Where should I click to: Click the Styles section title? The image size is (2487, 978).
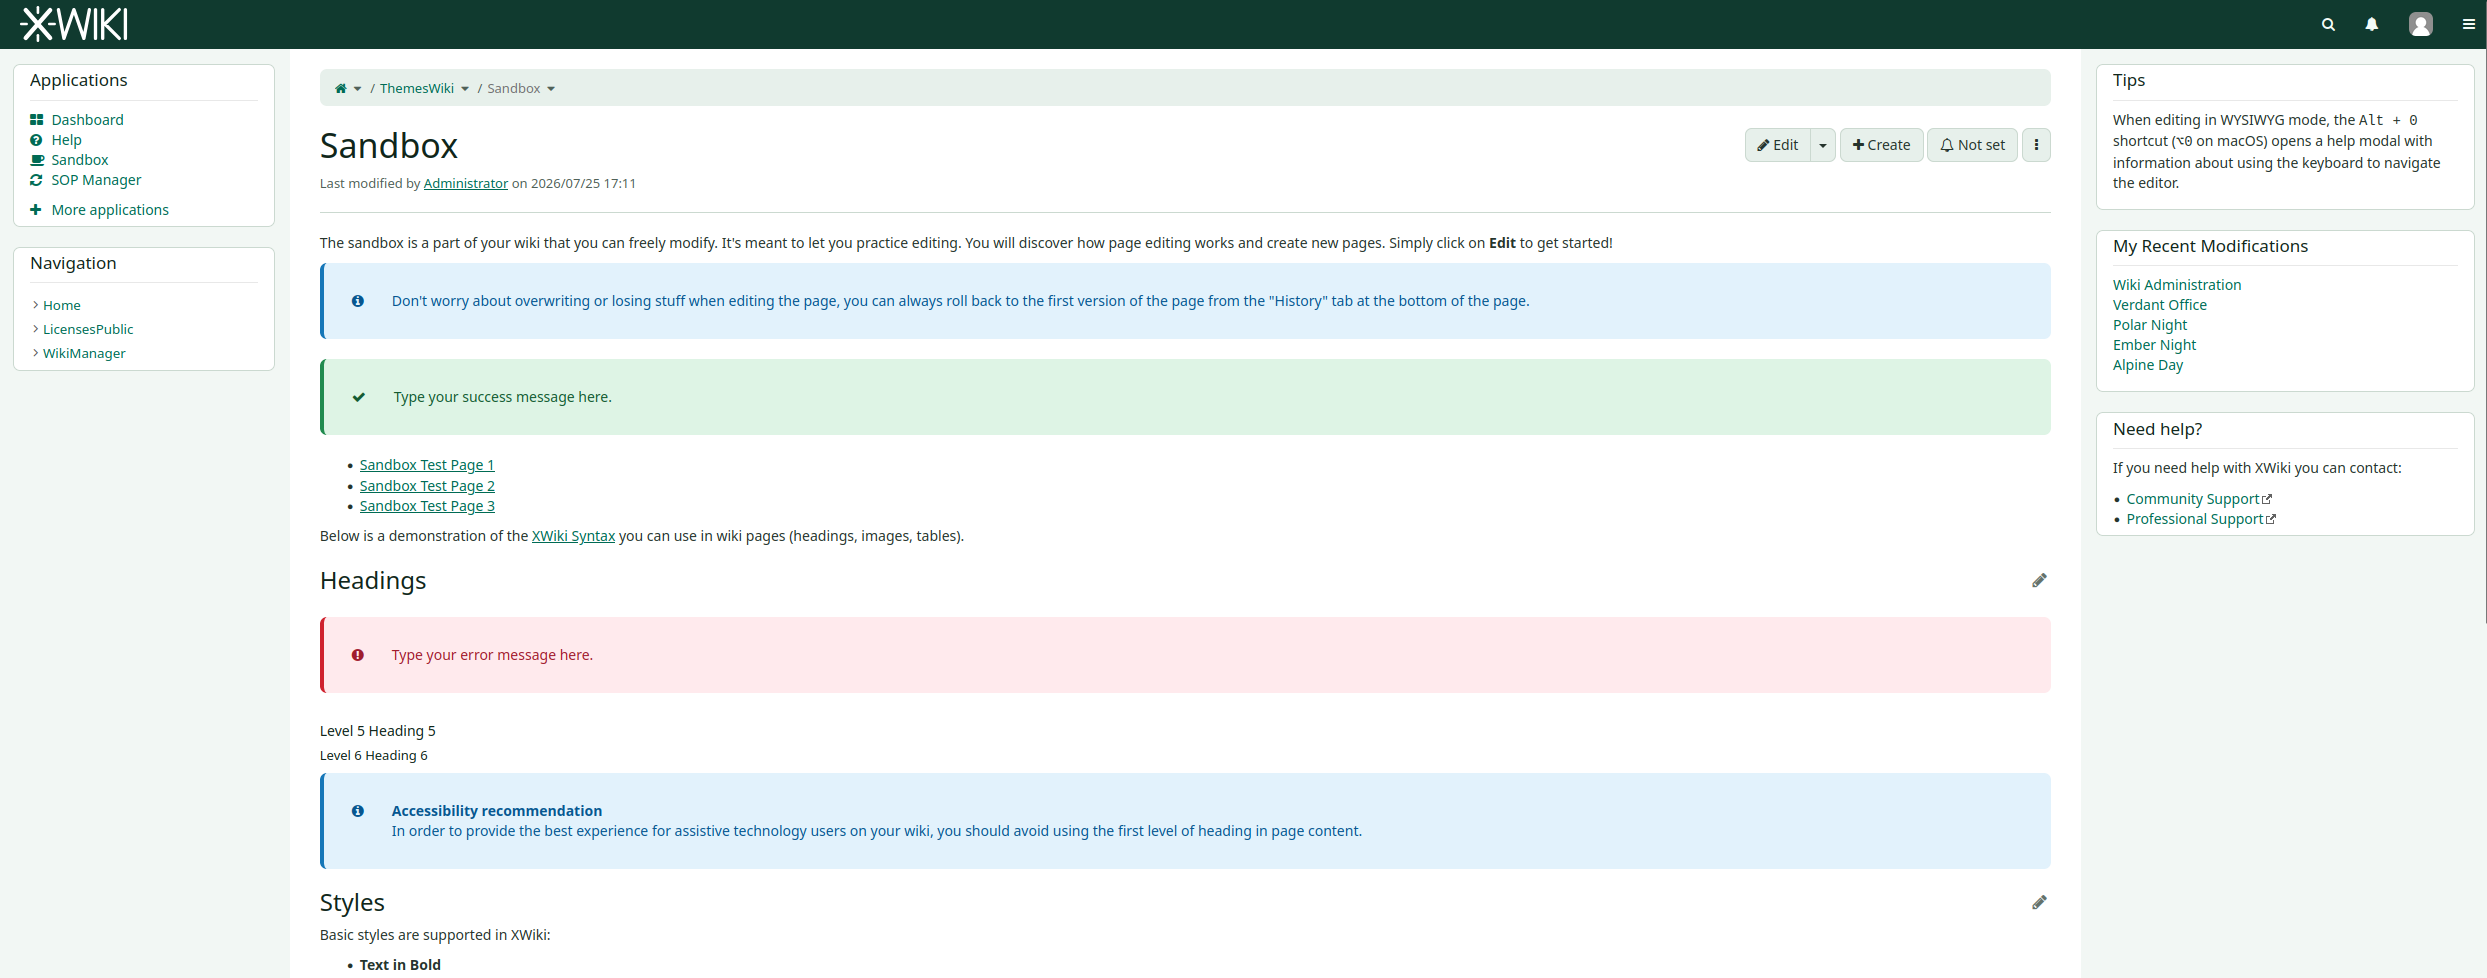pos(352,903)
